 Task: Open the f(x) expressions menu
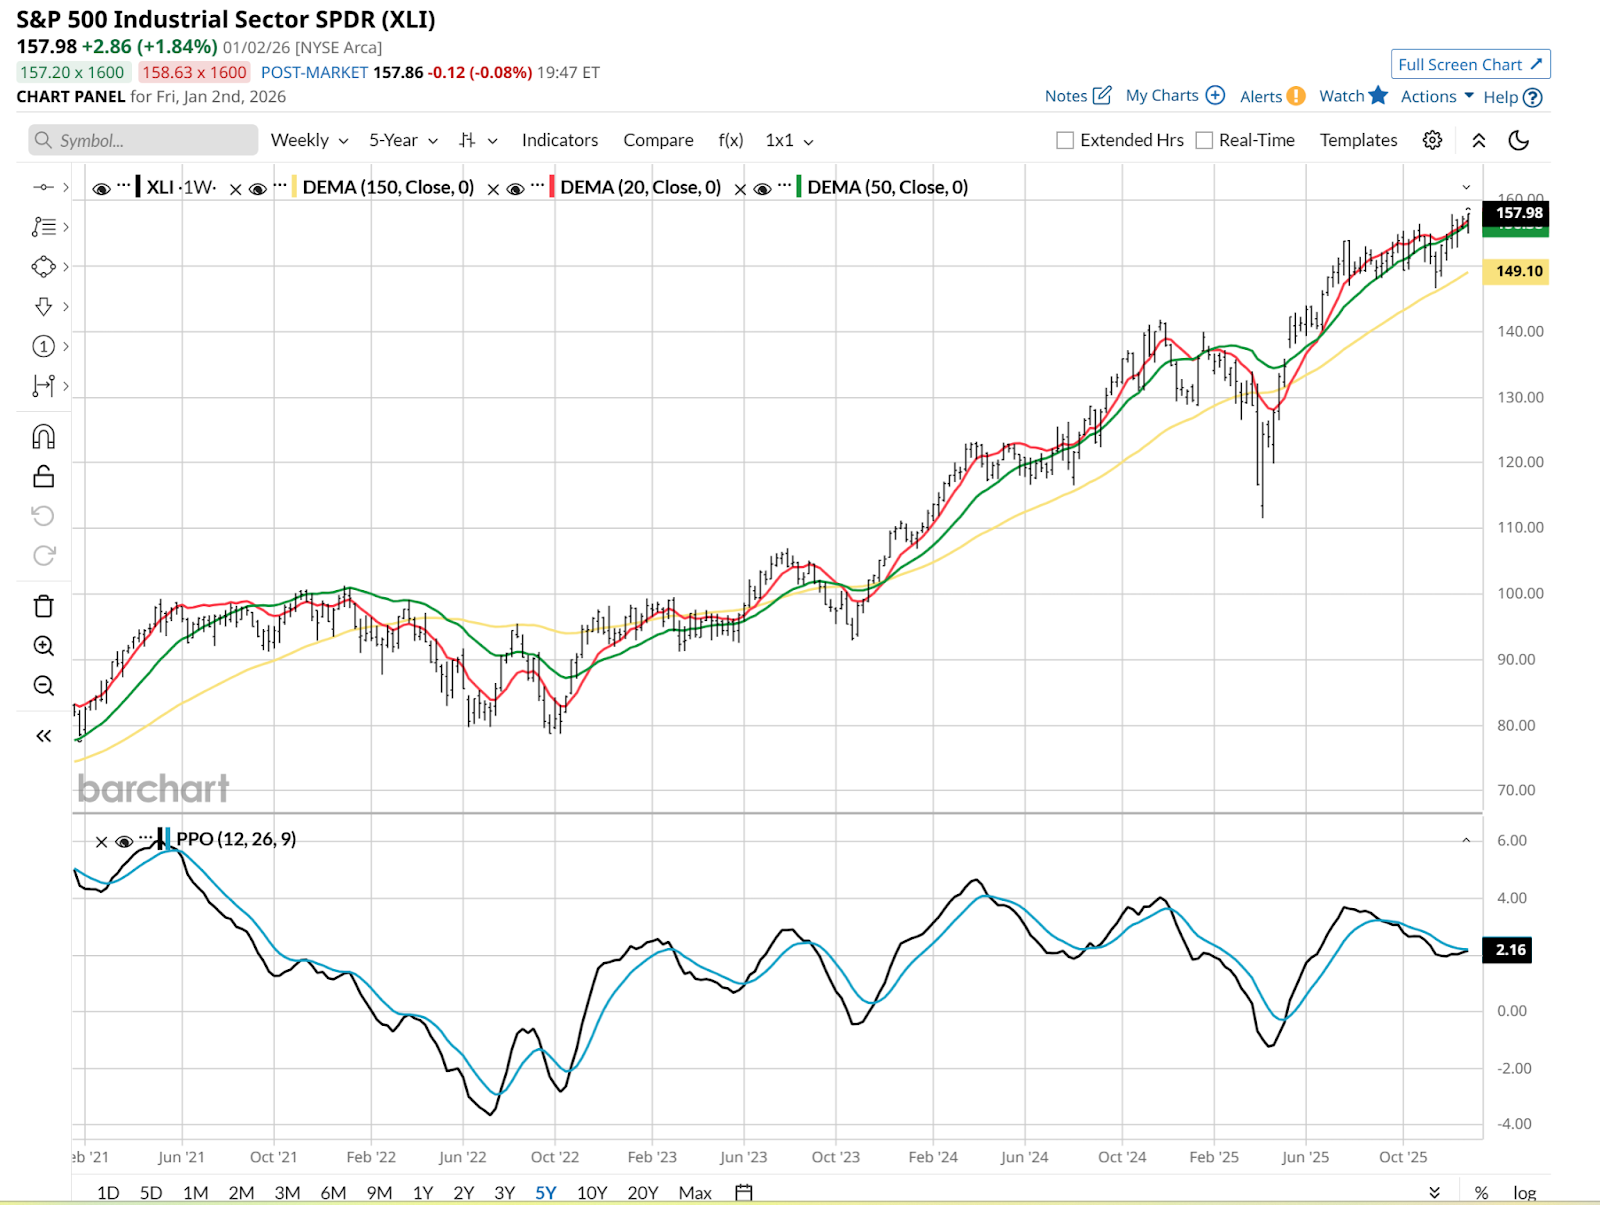pos(731,140)
